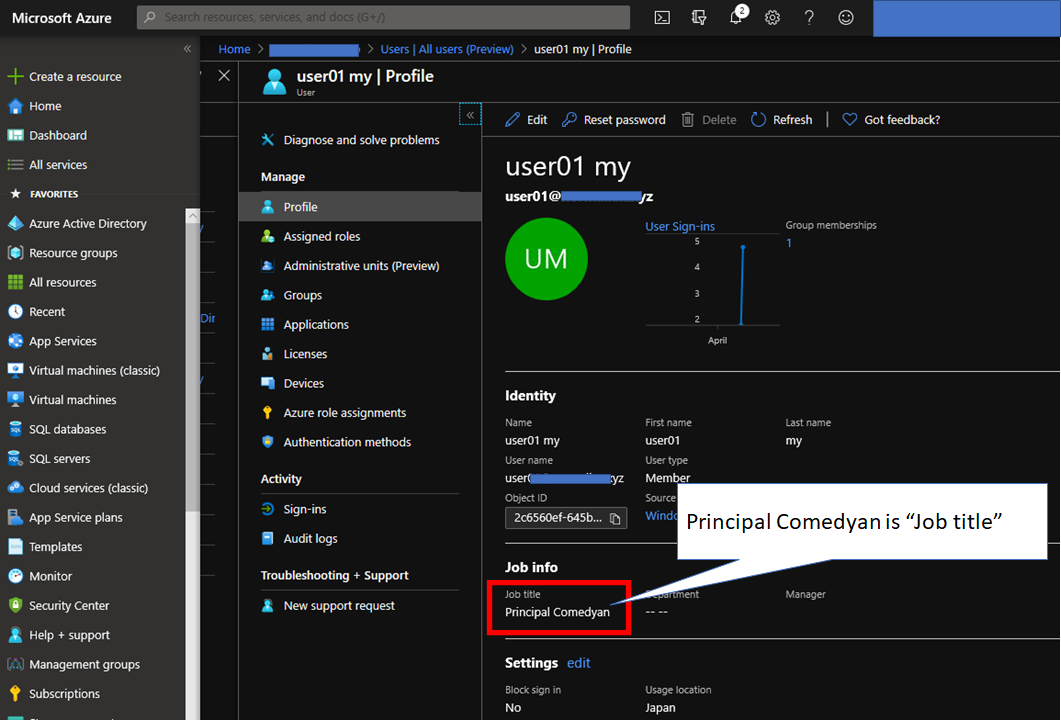This screenshot has height=720, width=1061.
Task: Open the Profile menu item
Action: tap(360, 207)
